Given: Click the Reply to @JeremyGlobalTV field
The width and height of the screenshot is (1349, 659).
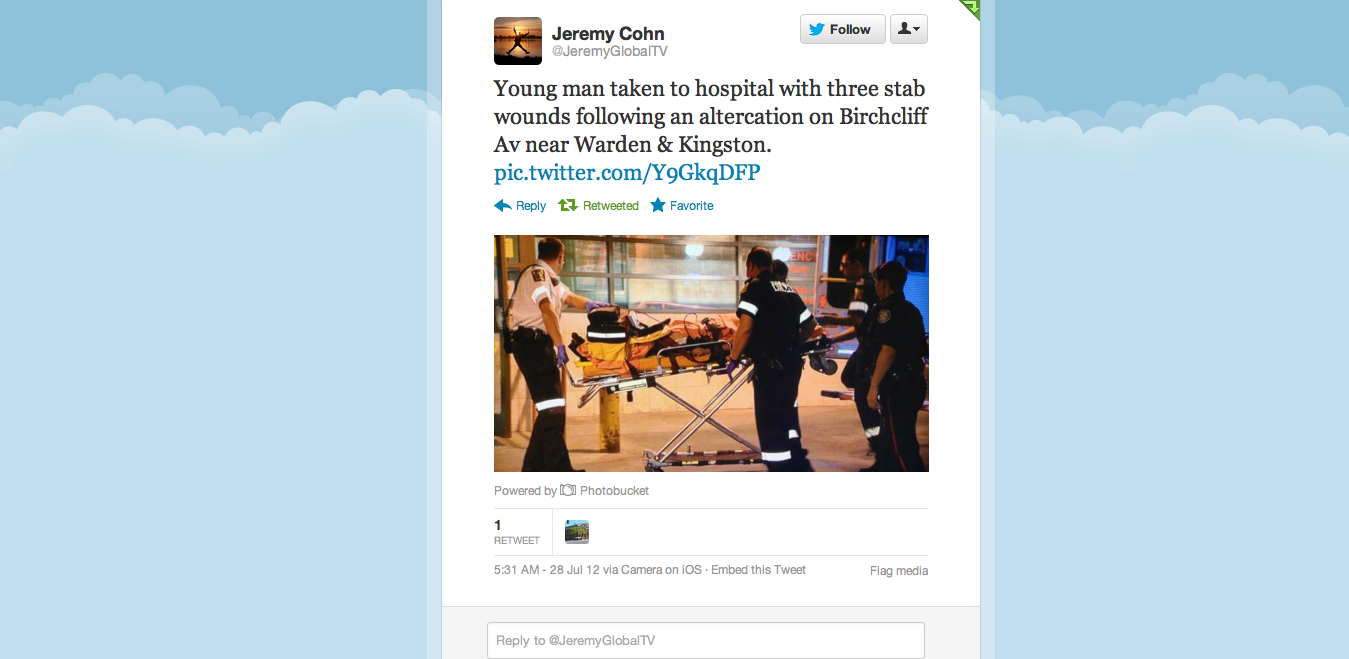Looking at the screenshot, I should click(706, 640).
